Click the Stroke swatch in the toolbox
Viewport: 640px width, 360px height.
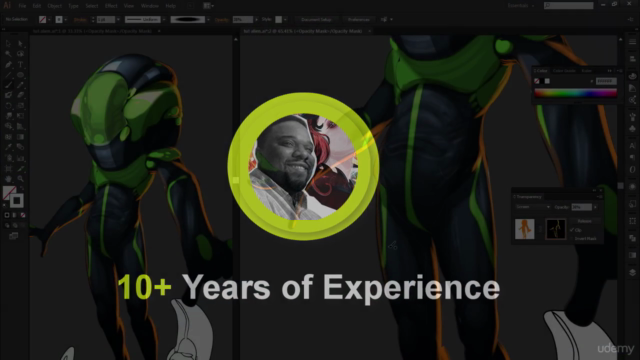click(x=17, y=200)
